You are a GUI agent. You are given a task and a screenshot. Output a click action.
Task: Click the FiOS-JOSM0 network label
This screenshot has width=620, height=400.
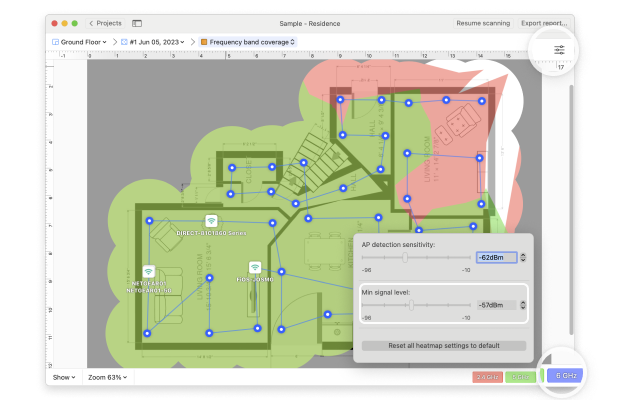click(x=255, y=279)
